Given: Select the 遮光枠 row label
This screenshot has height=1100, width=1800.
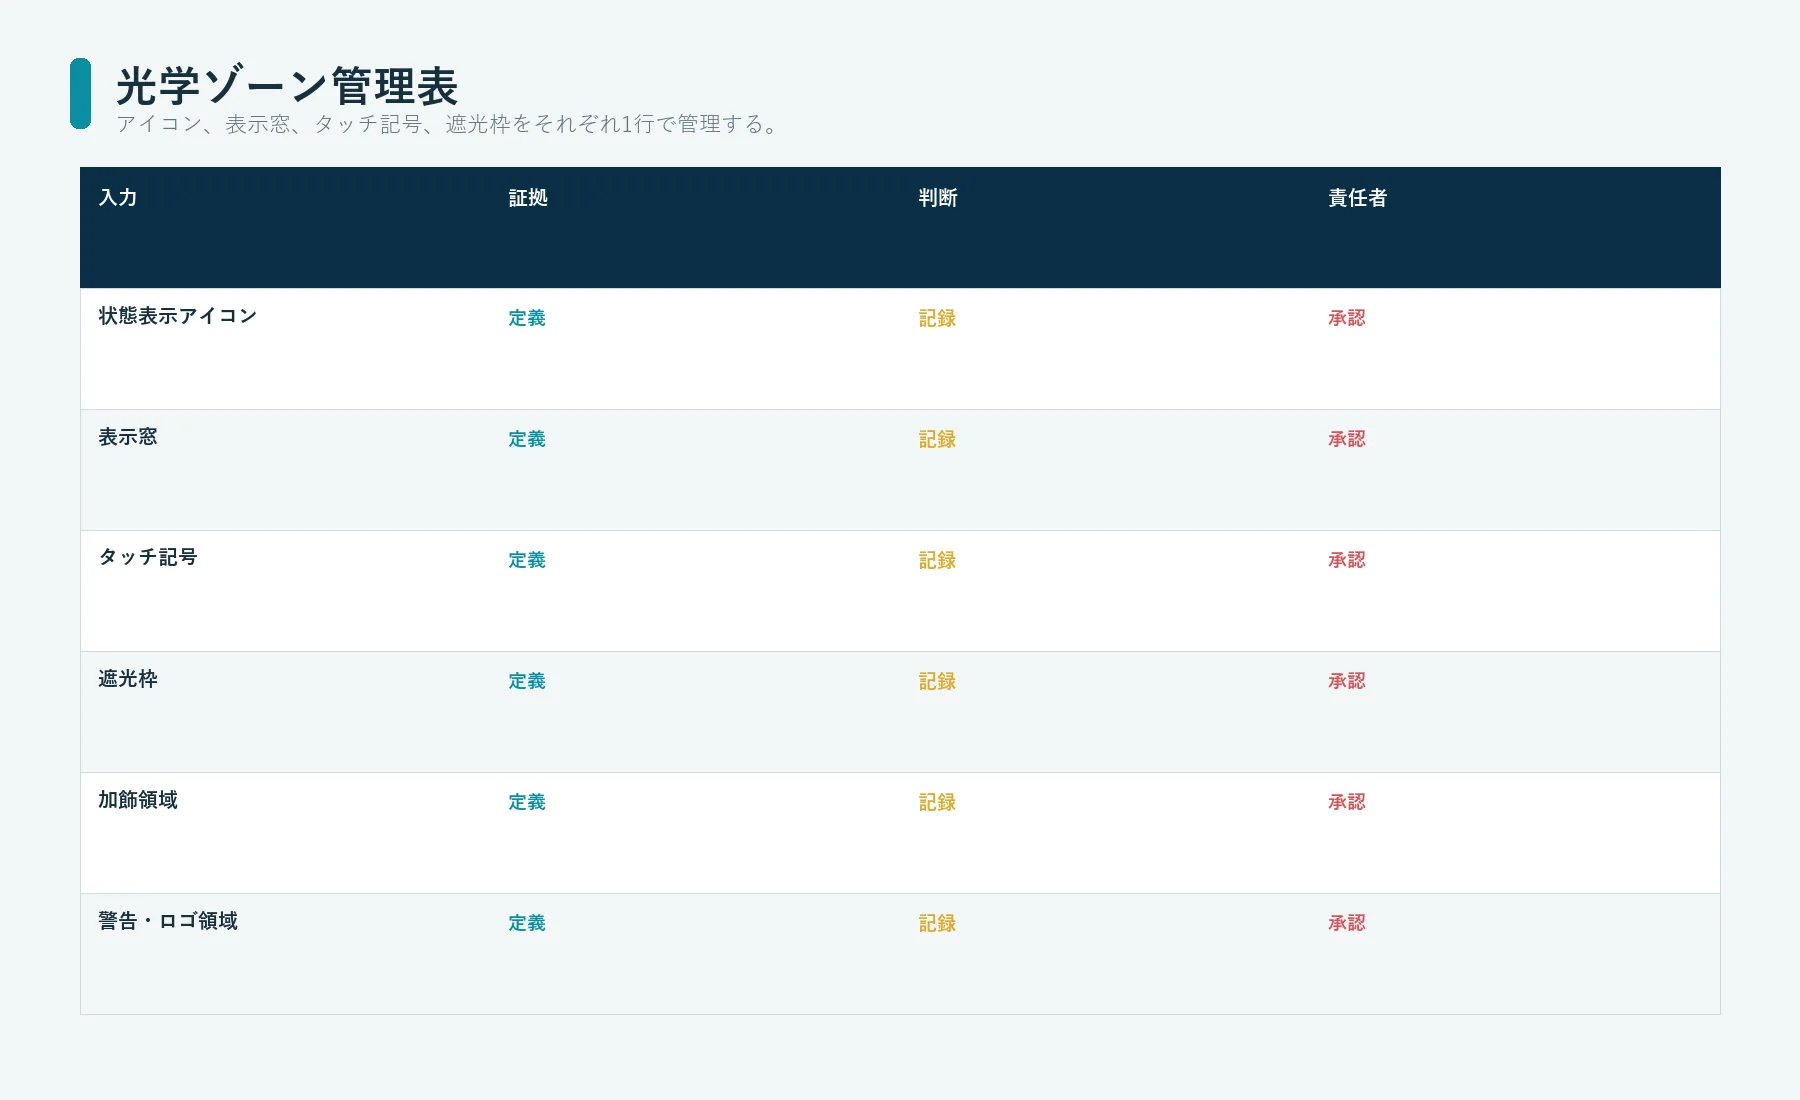Looking at the screenshot, I should tap(128, 679).
